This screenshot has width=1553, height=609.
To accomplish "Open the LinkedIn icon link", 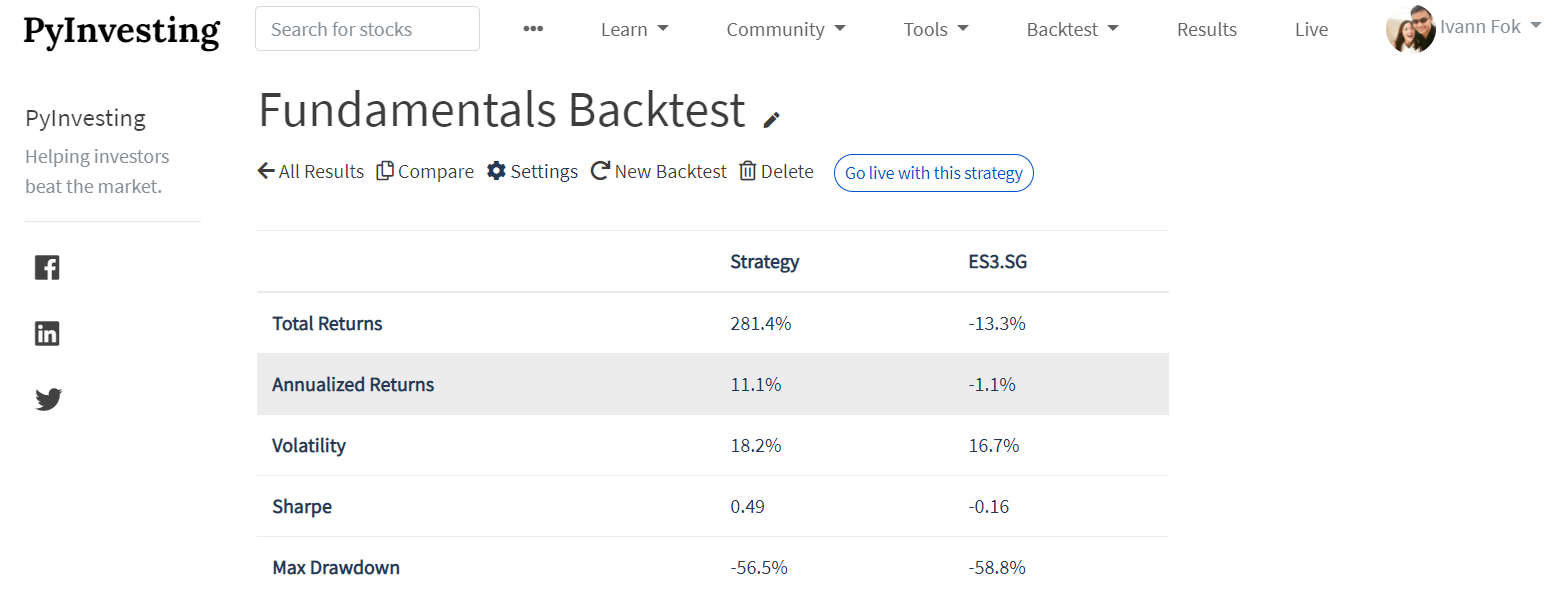I will pos(47,333).
